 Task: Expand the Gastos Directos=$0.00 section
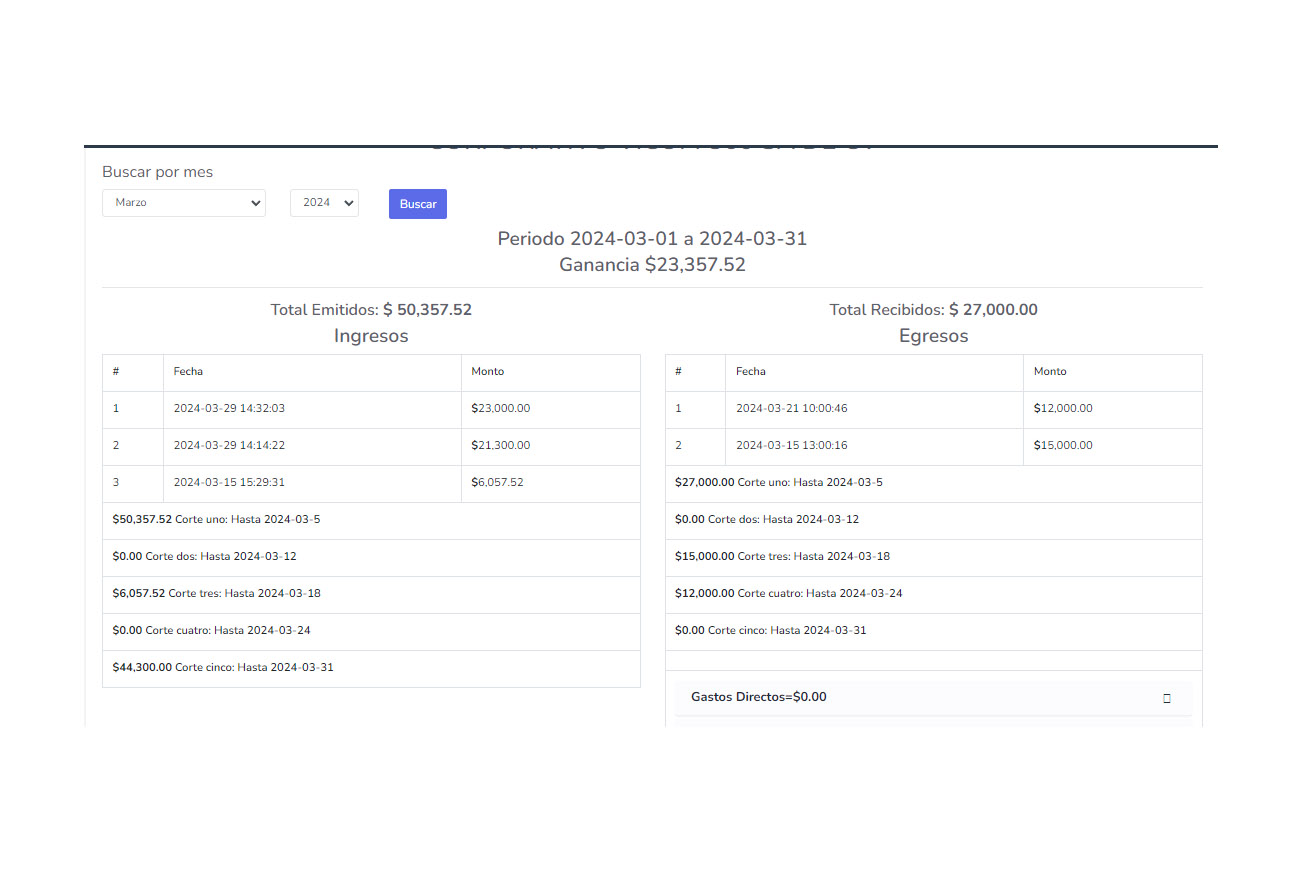tap(759, 697)
